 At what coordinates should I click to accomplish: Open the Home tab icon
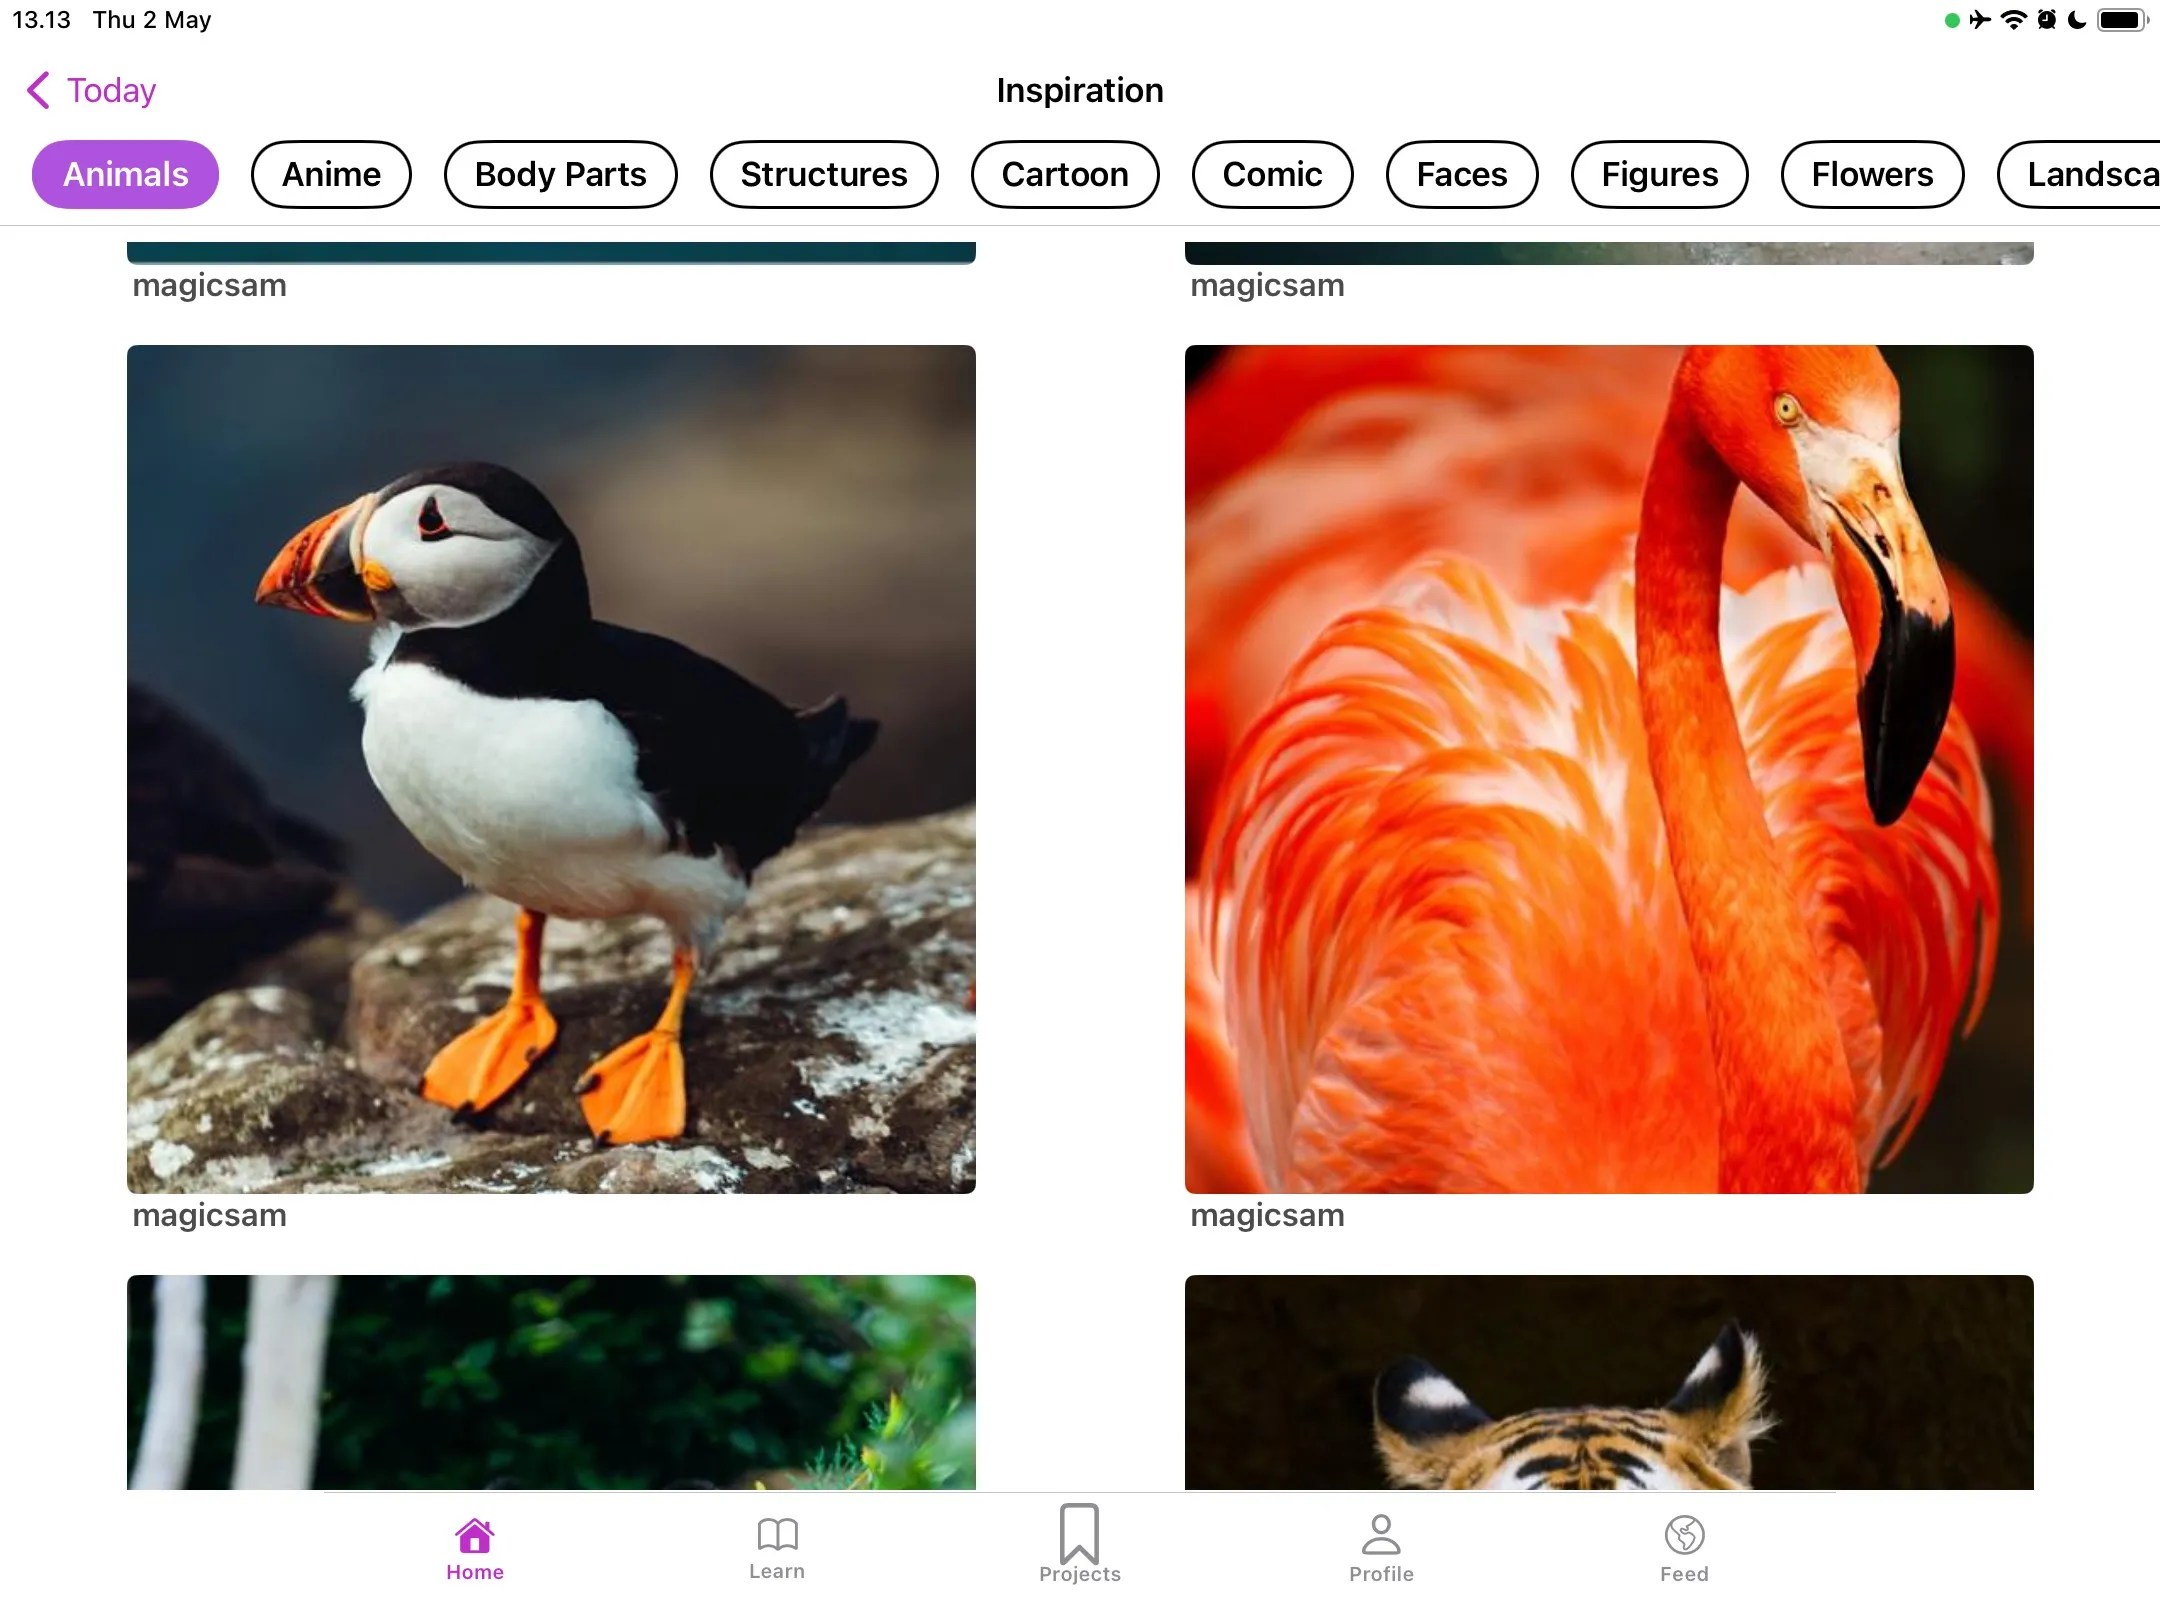(473, 1533)
